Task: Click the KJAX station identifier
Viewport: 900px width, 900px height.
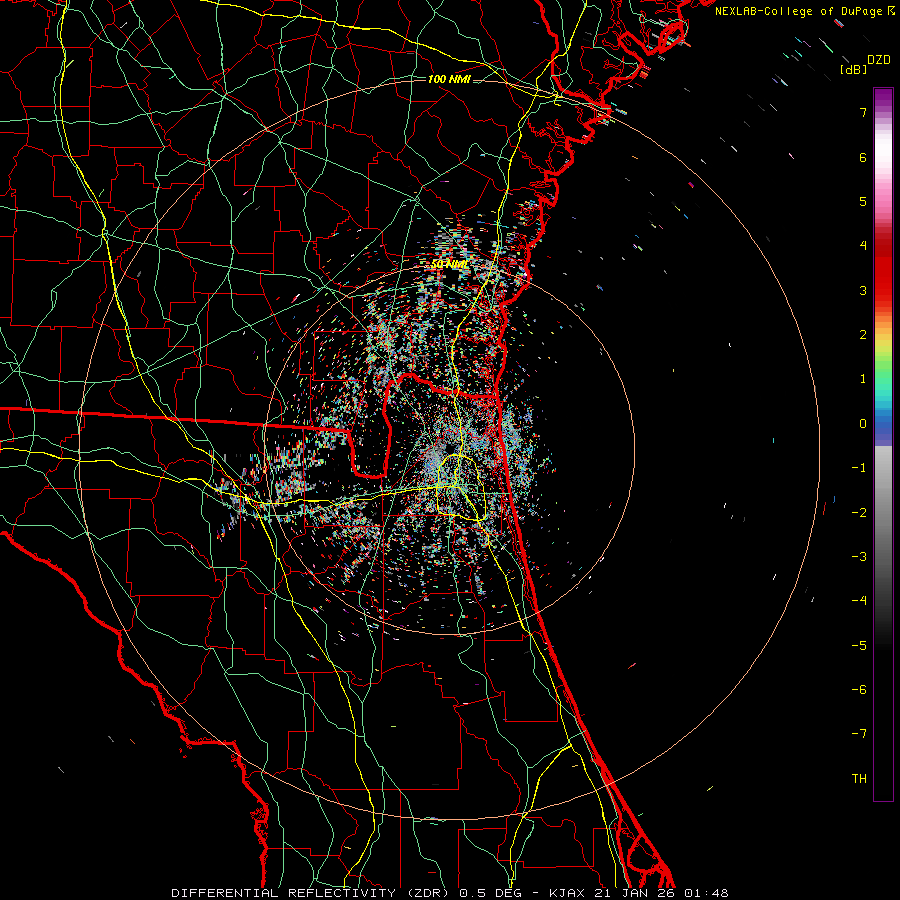Action: click(567, 893)
